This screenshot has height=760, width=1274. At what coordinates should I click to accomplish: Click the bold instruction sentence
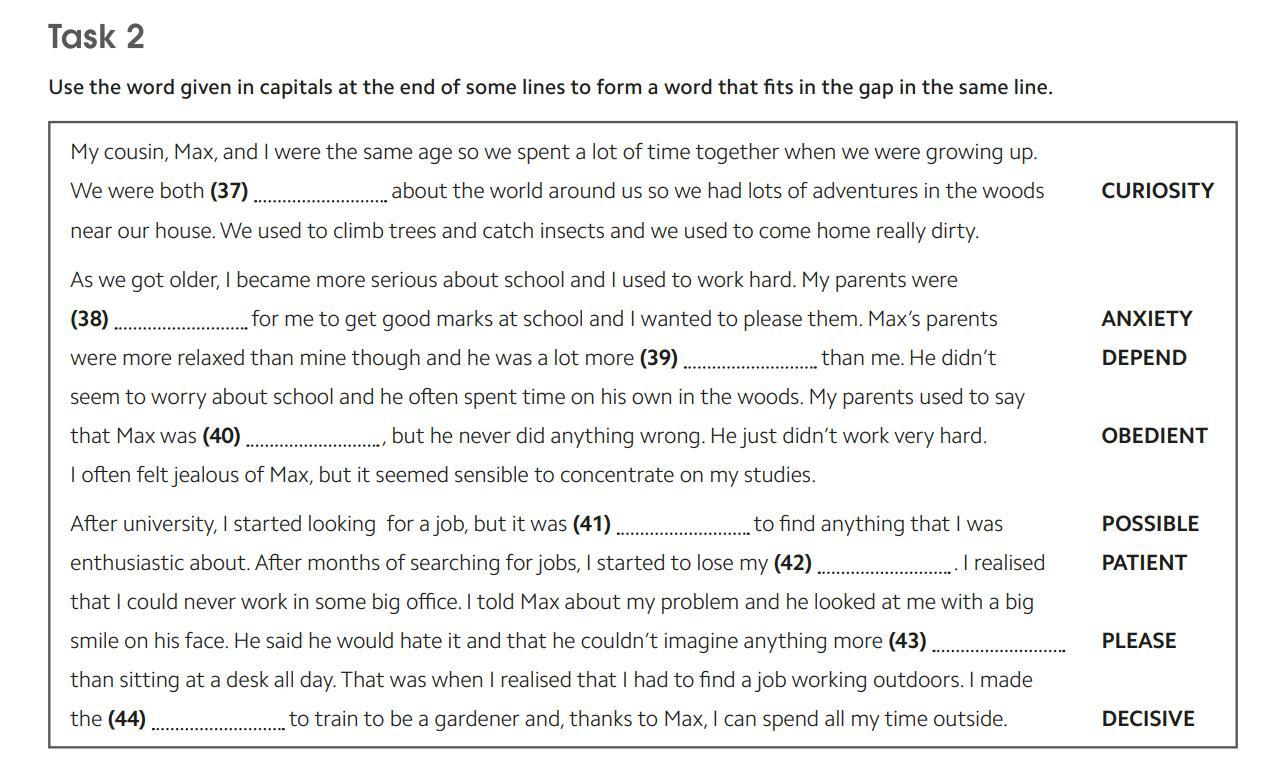pyautogui.click(x=550, y=87)
